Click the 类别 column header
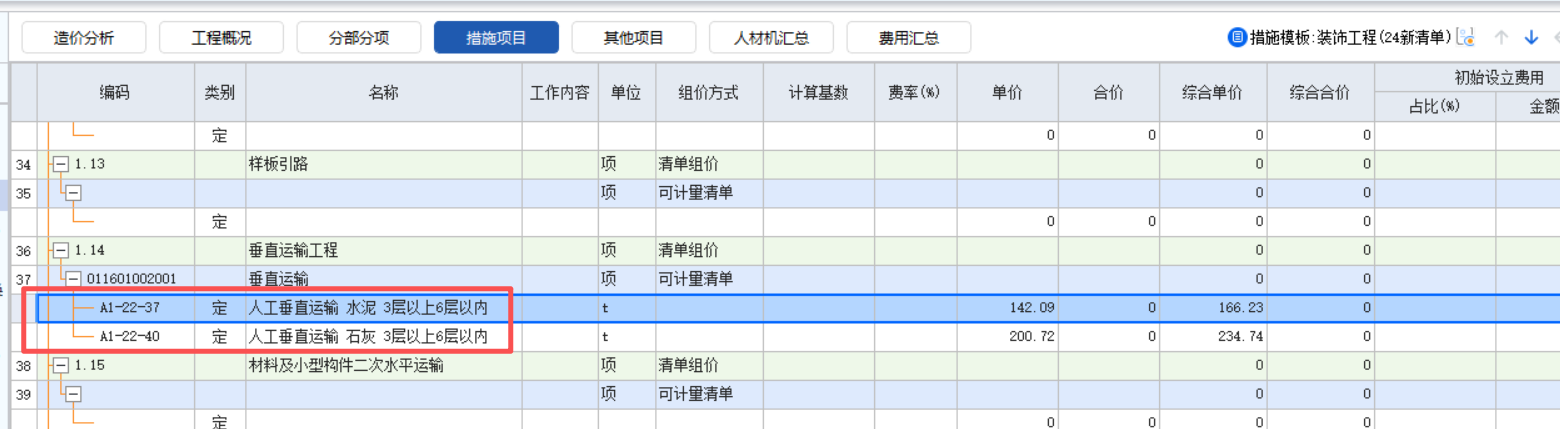 coord(220,93)
